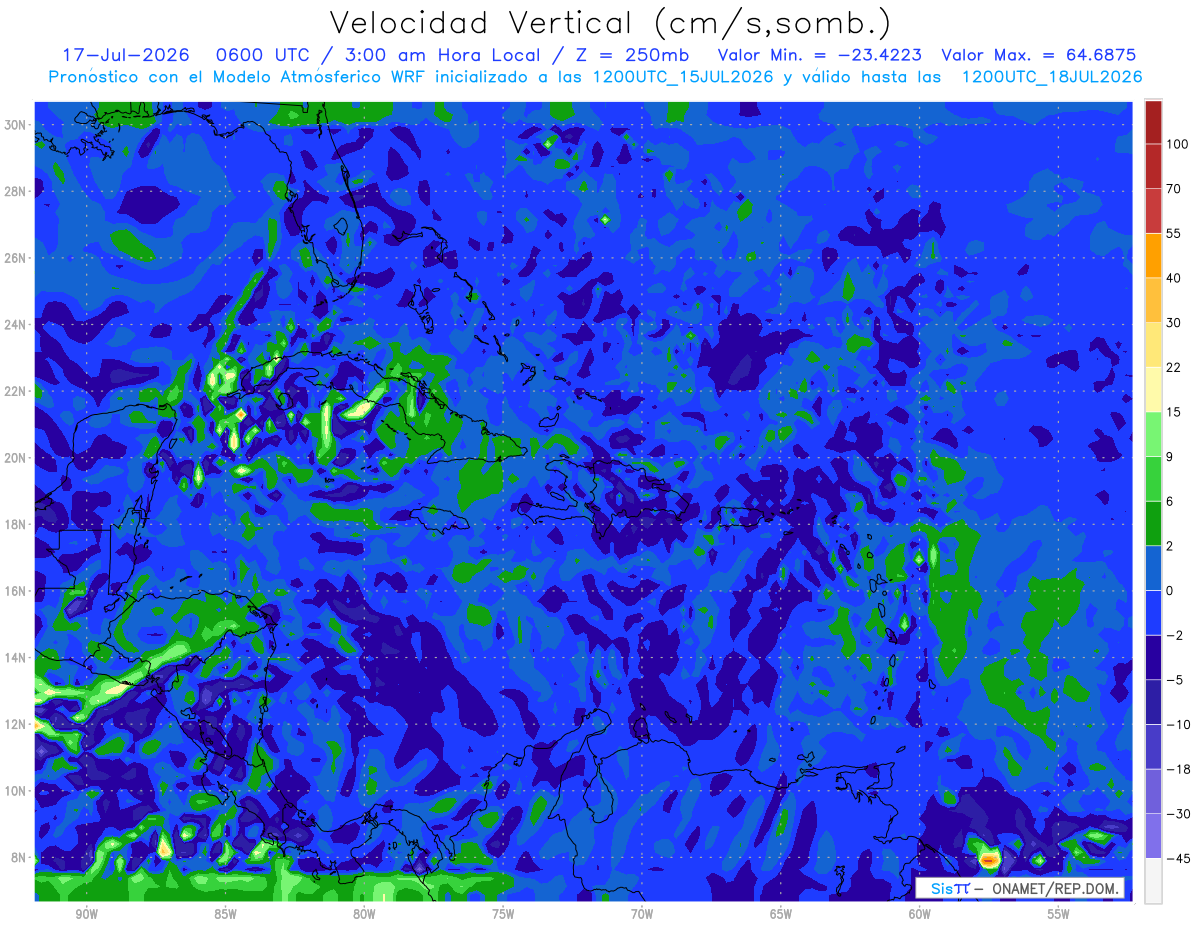Screen dimensions: 1200x927
Task: Click the '70W' longitude label
Action: point(642,914)
